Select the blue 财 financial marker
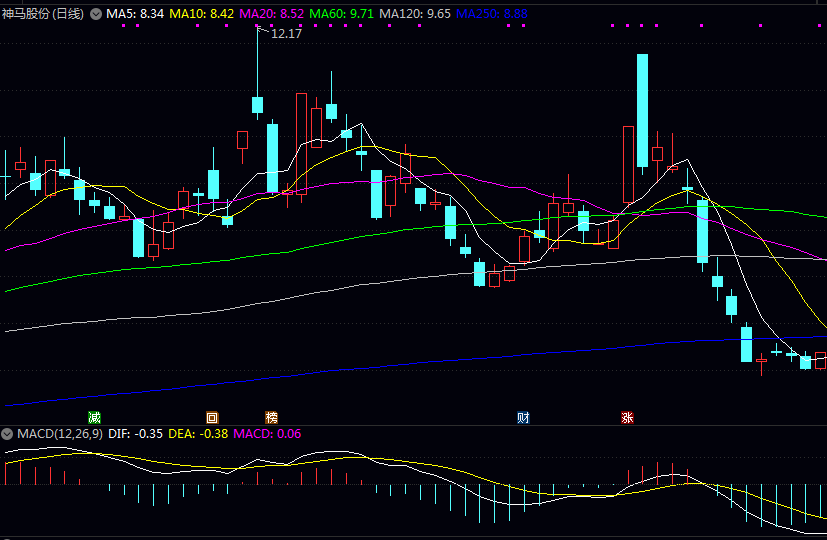827x540 pixels. coord(523,417)
